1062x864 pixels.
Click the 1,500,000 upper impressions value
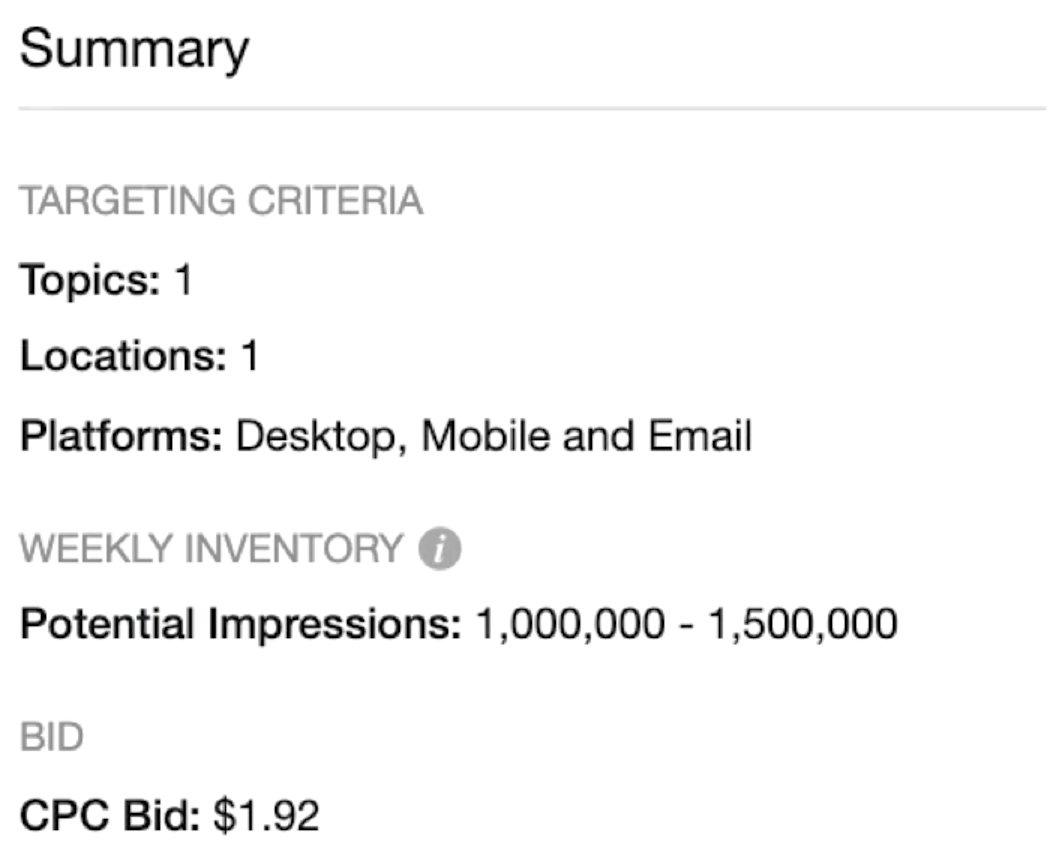pos(803,624)
